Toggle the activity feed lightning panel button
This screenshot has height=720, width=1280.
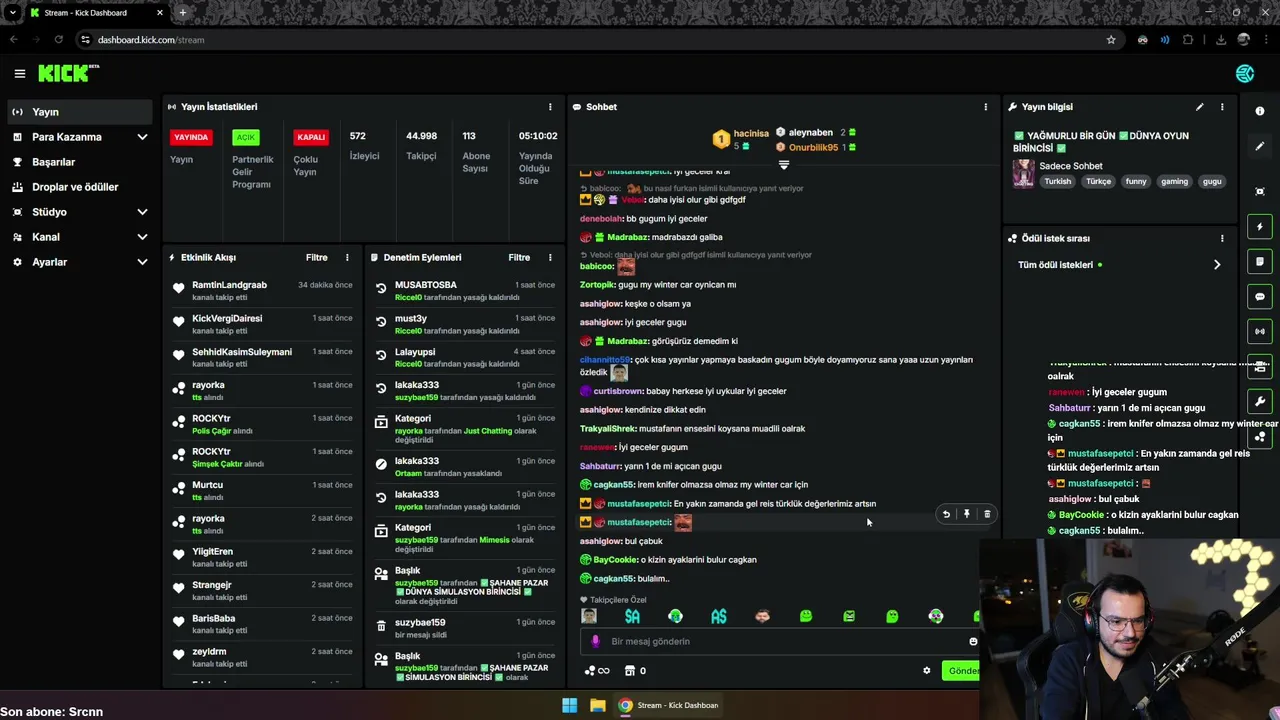(x=1260, y=227)
